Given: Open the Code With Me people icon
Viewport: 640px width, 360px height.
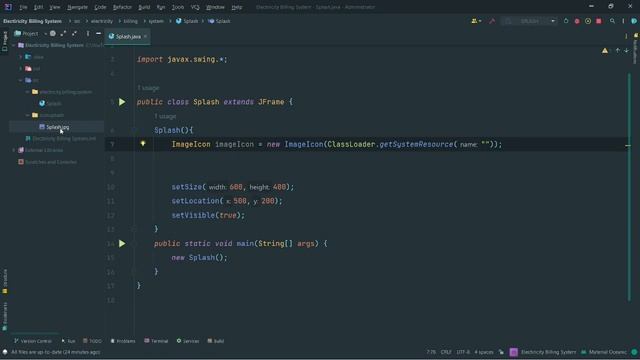Looking at the screenshot, I should [x=476, y=21].
